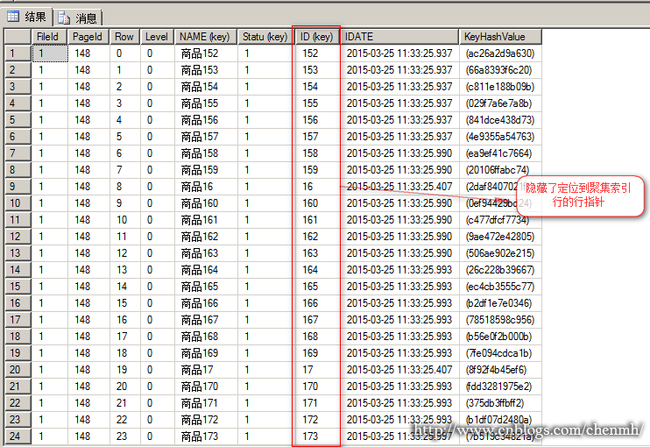The image size is (650, 447).
Task: Click the IDATE cell in row 9
Action: pos(400,187)
